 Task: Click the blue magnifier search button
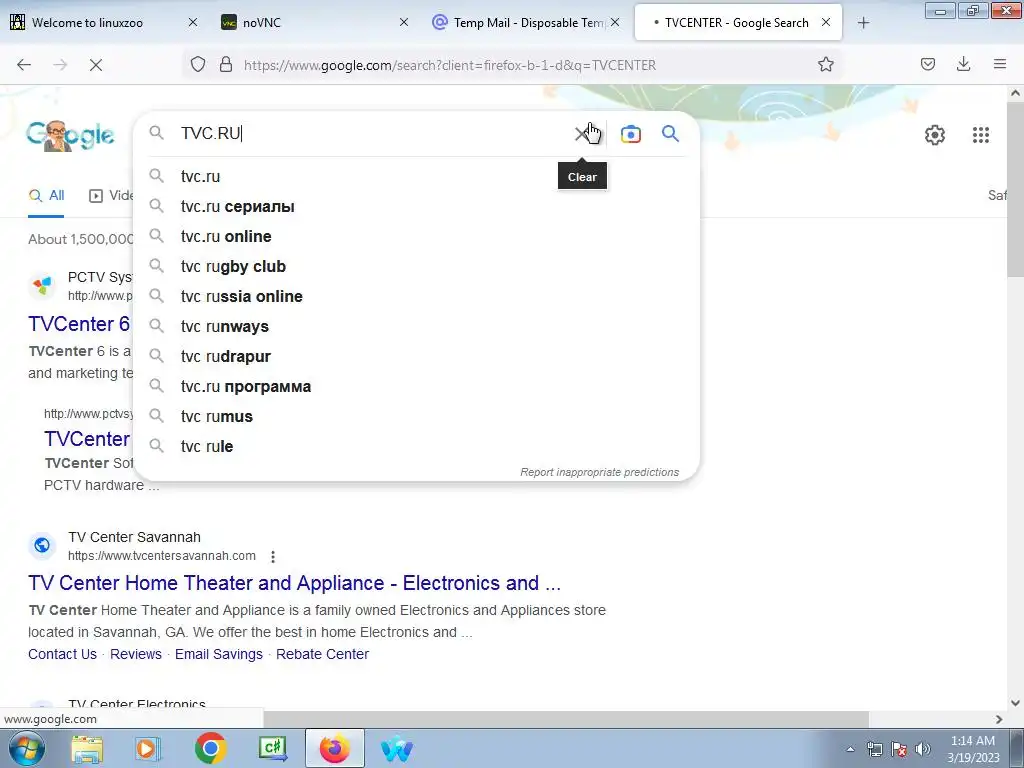pos(671,134)
